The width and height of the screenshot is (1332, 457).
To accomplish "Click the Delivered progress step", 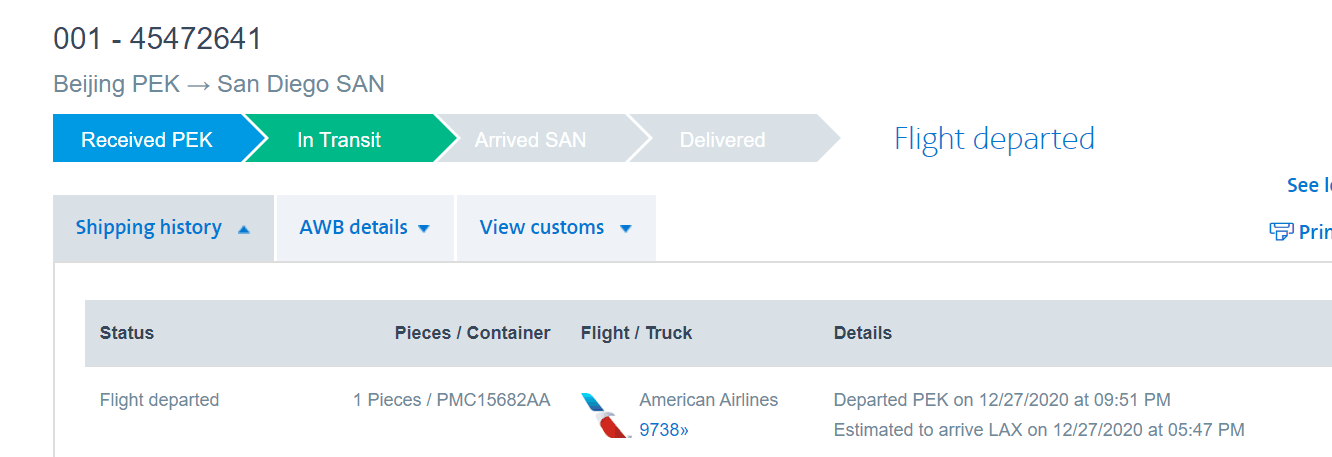I will [722, 140].
